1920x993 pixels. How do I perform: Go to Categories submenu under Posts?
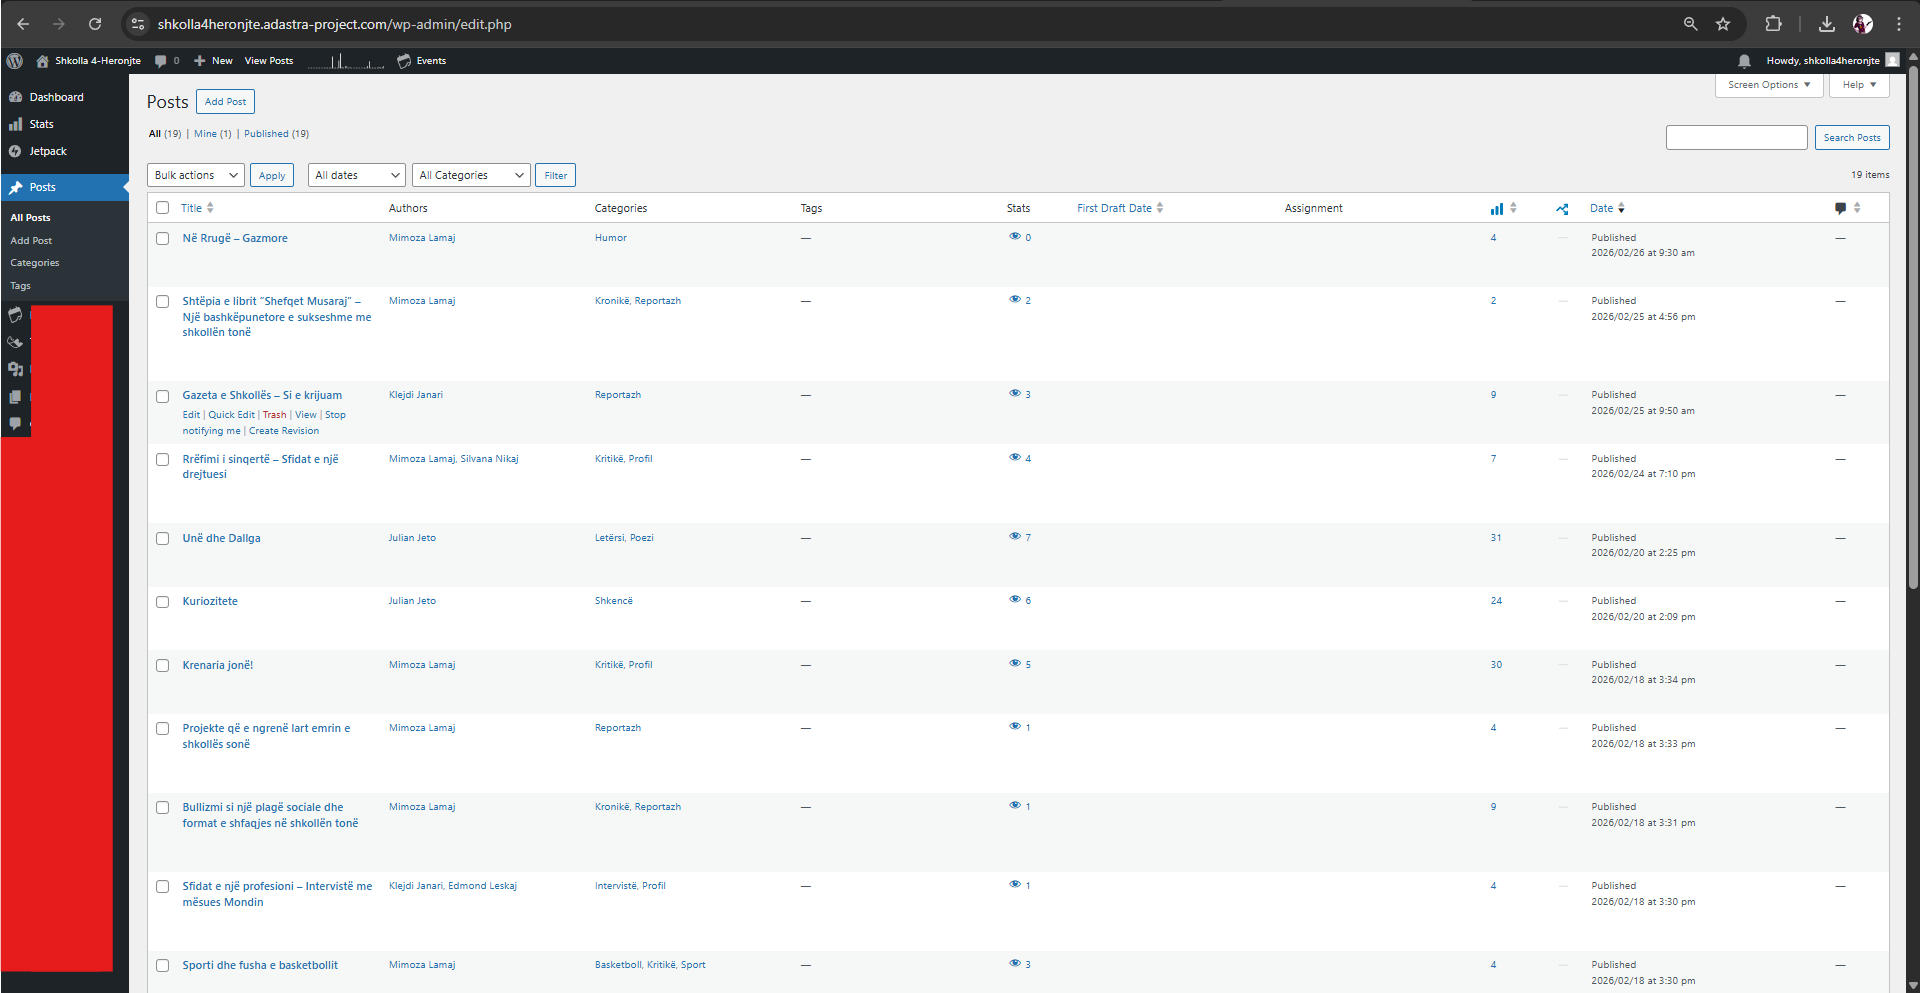tap(35, 263)
